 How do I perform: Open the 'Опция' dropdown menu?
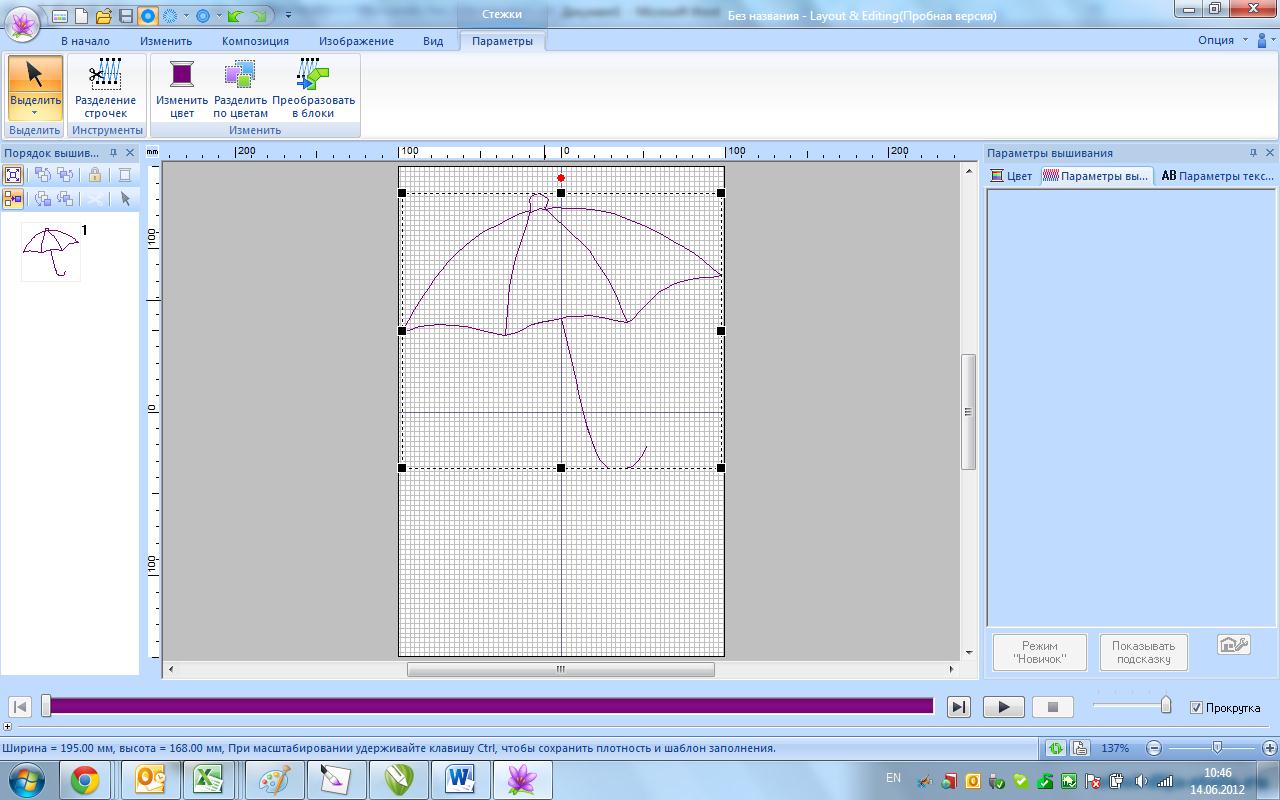click(1222, 41)
